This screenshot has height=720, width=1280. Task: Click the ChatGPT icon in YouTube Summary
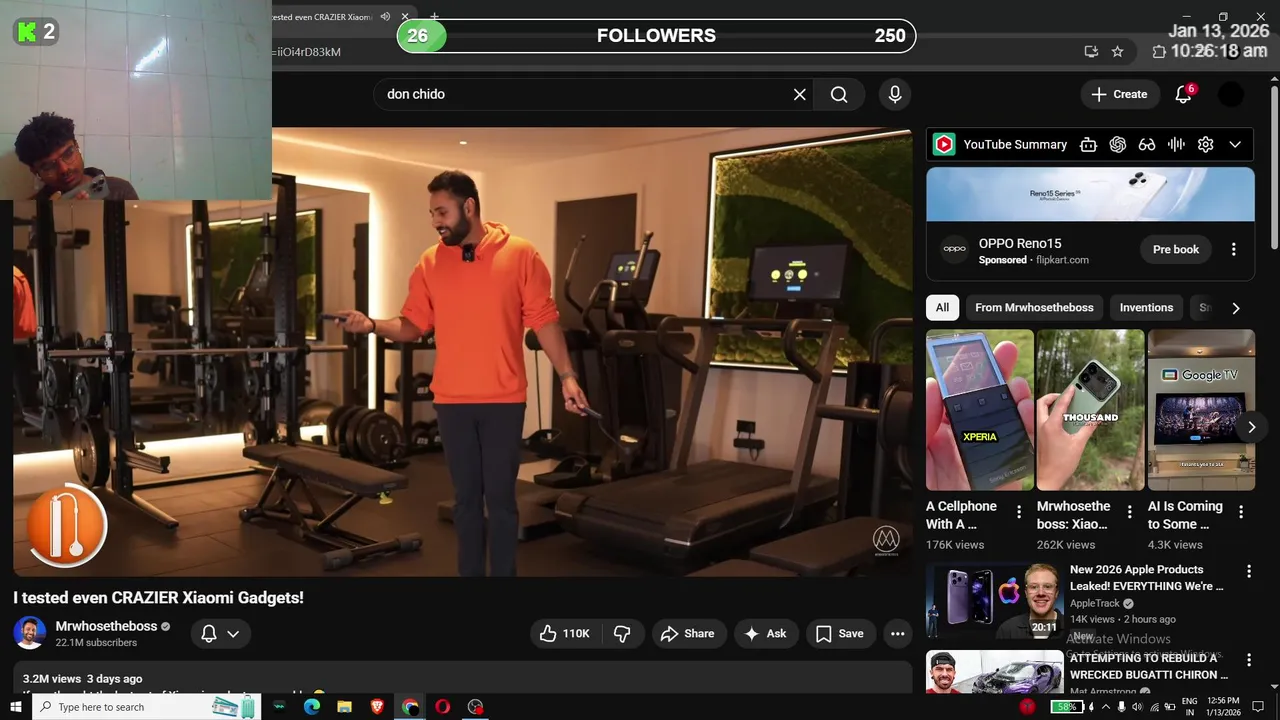point(1118,144)
